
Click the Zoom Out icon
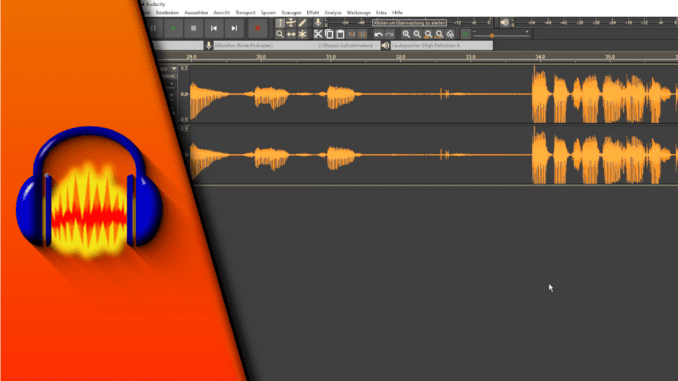417,34
